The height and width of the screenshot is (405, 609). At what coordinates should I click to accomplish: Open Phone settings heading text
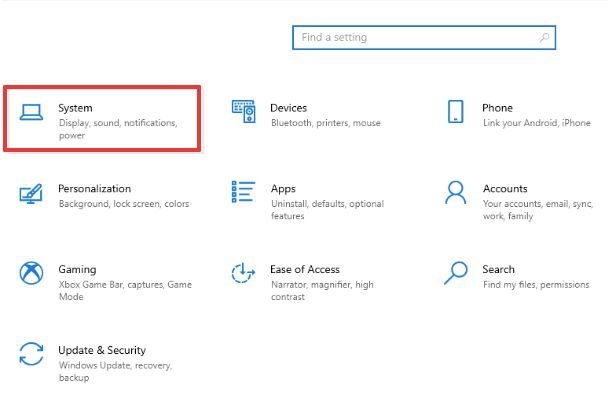(497, 108)
